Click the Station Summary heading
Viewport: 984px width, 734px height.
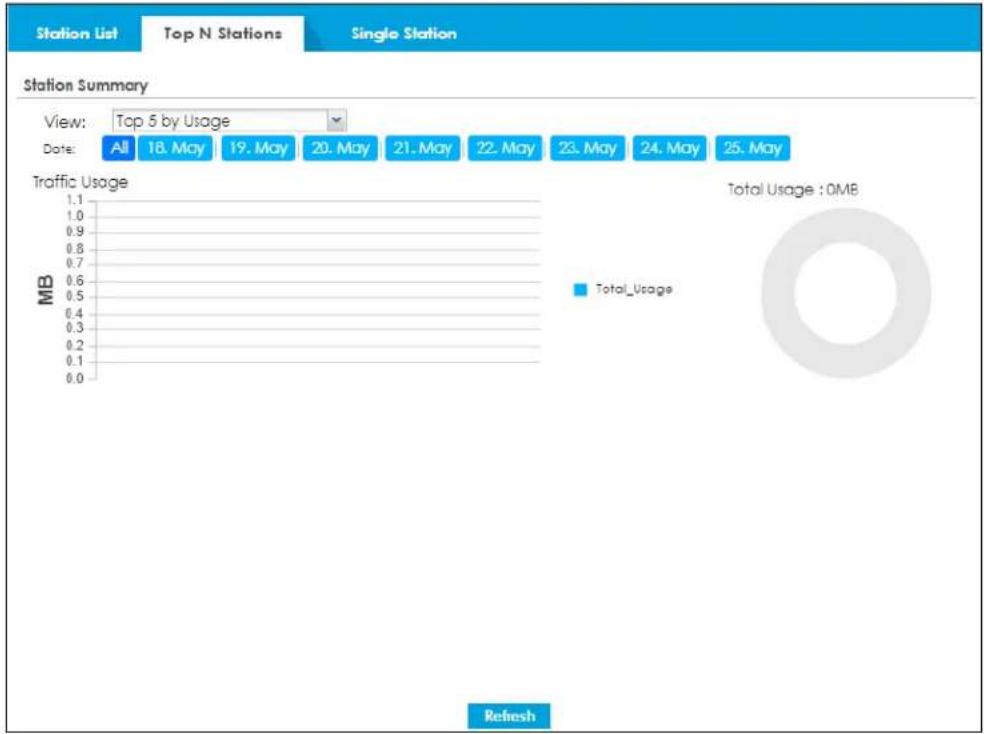click(x=85, y=85)
